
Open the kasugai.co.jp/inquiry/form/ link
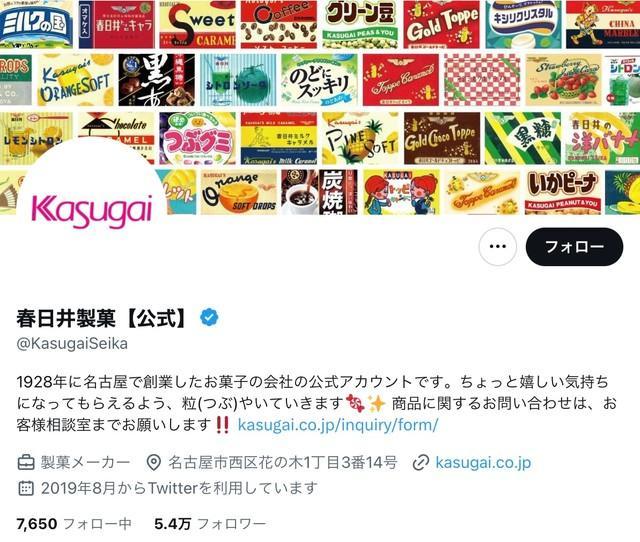point(338,424)
